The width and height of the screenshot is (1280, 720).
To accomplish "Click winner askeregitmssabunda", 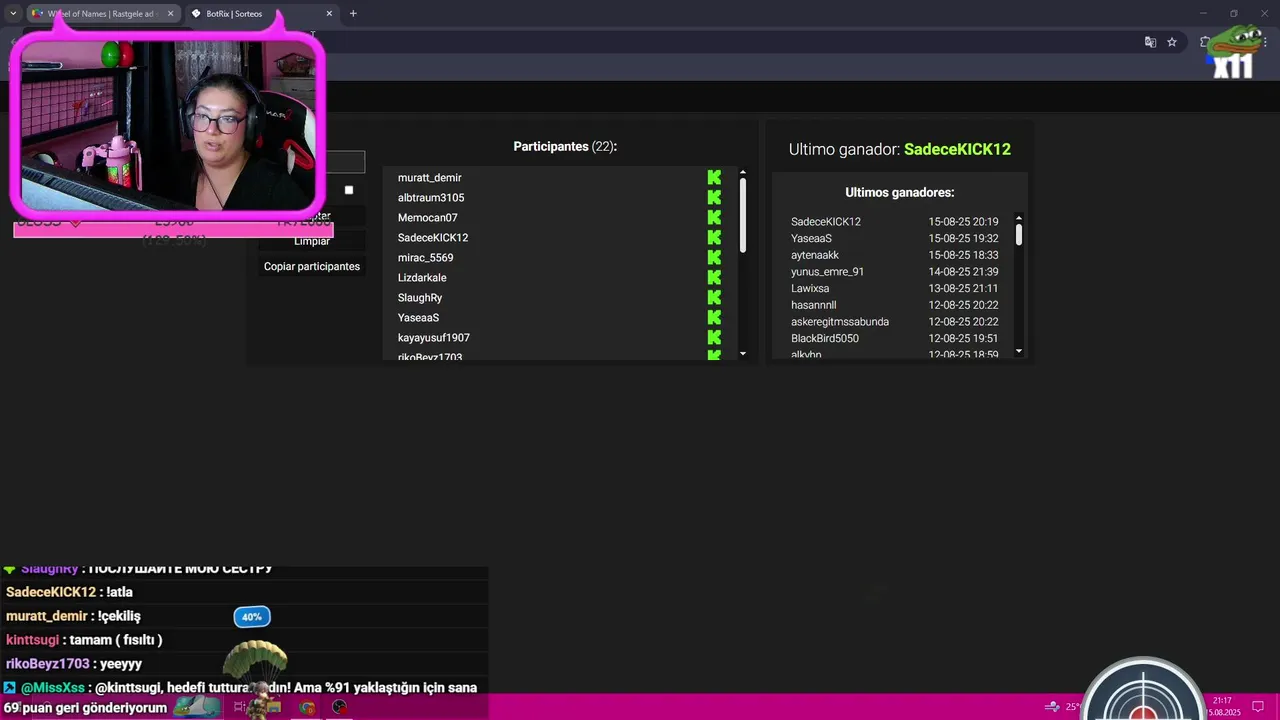I will (x=840, y=322).
